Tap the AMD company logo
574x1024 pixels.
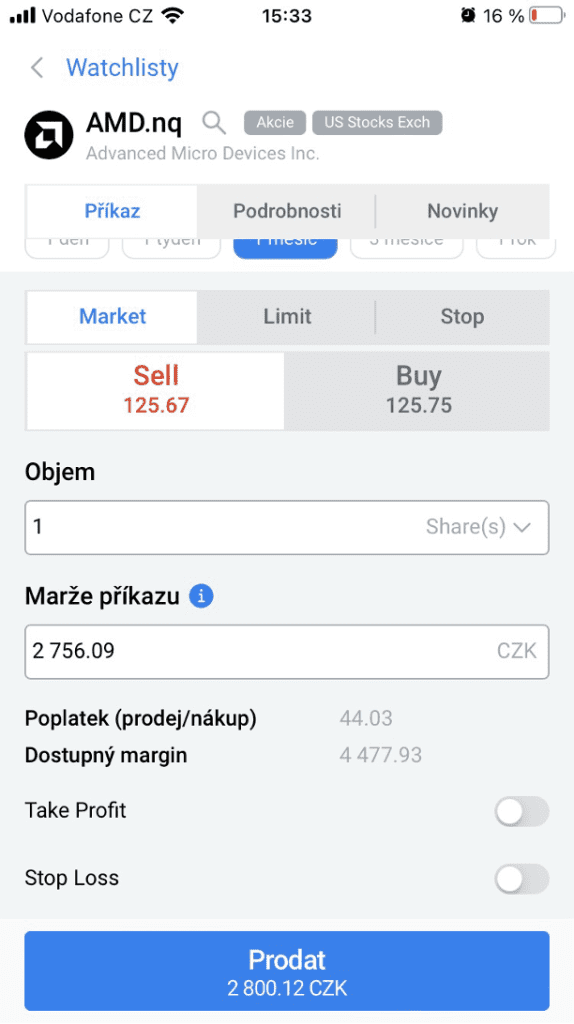pos(49,135)
